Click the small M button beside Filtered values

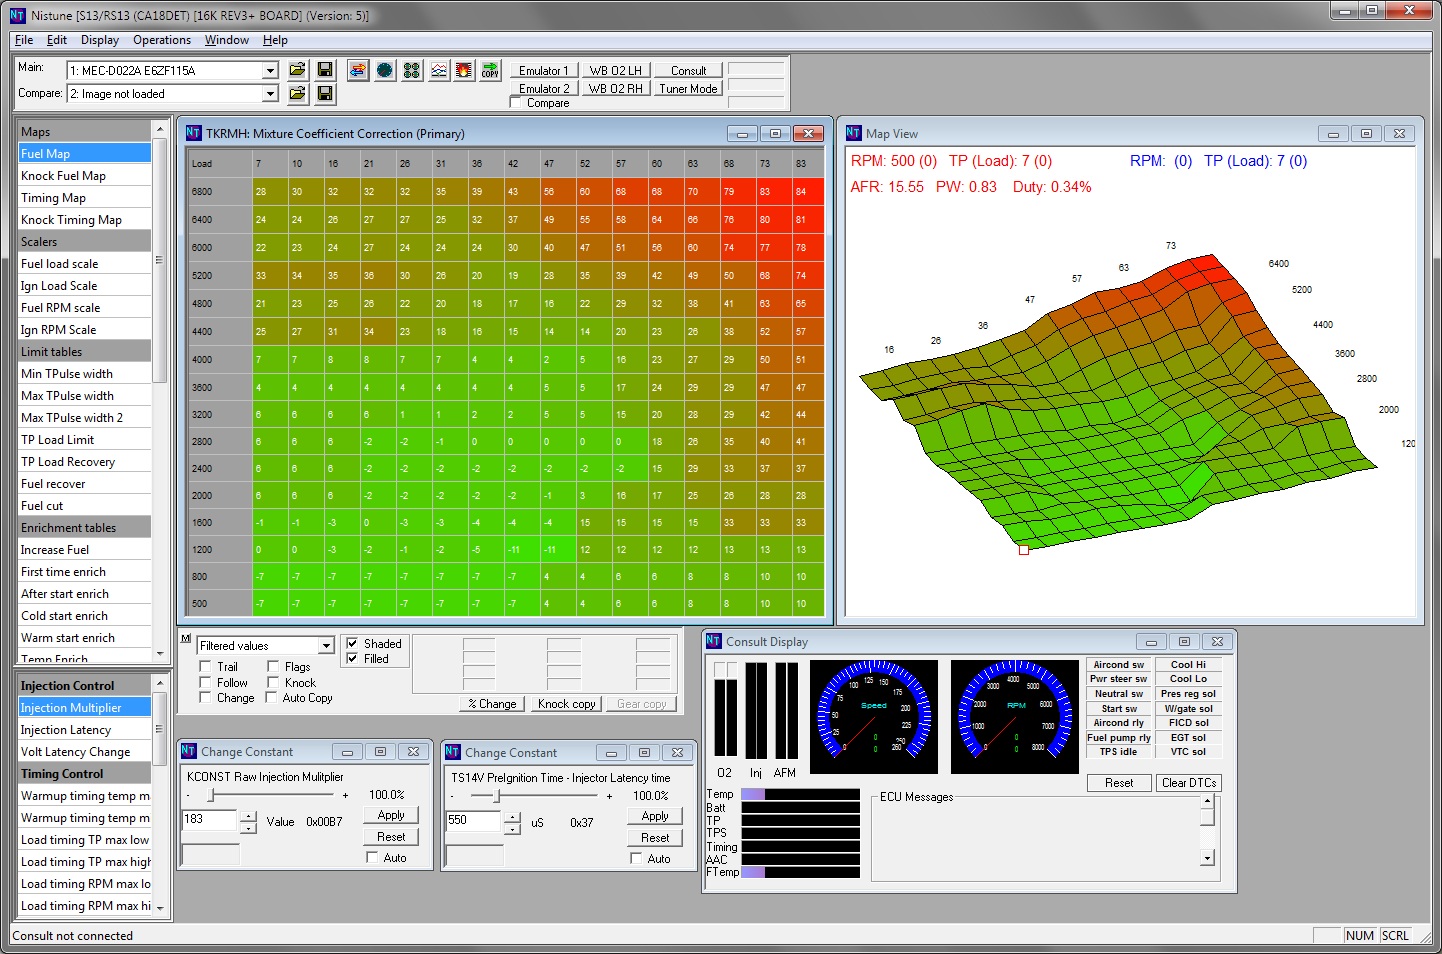tap(186, 638)
